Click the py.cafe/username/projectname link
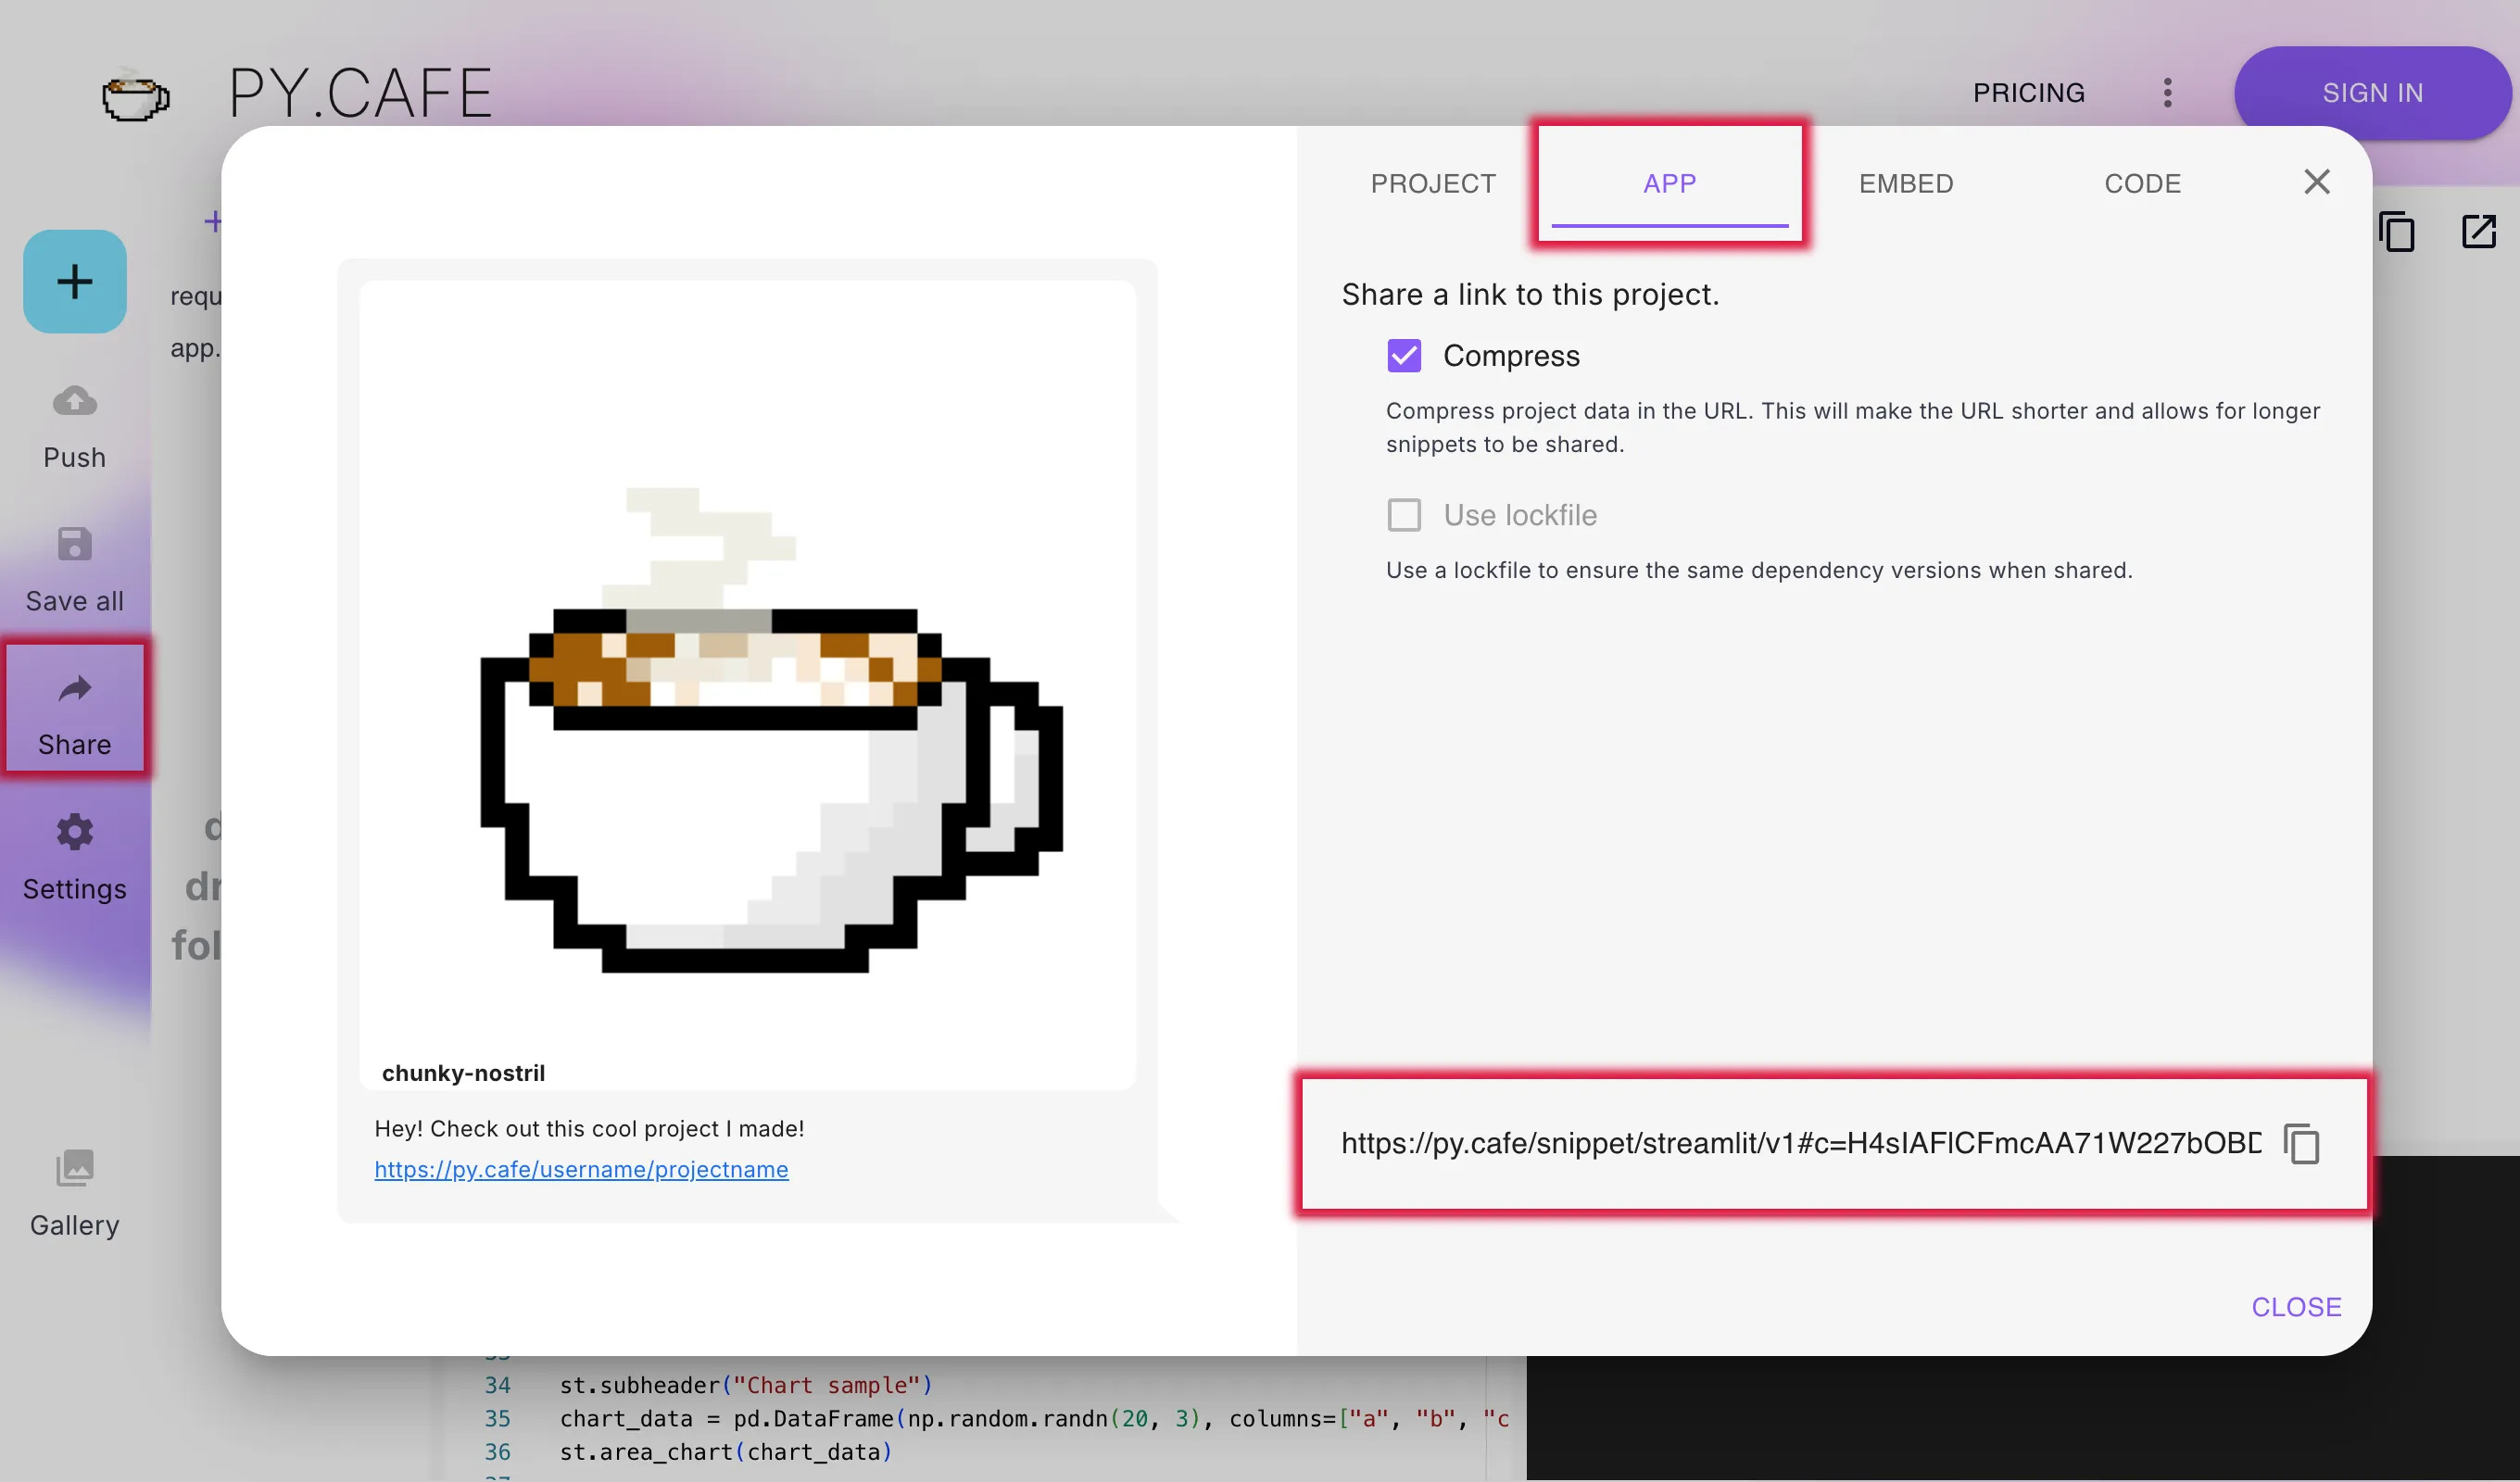 581,1169
